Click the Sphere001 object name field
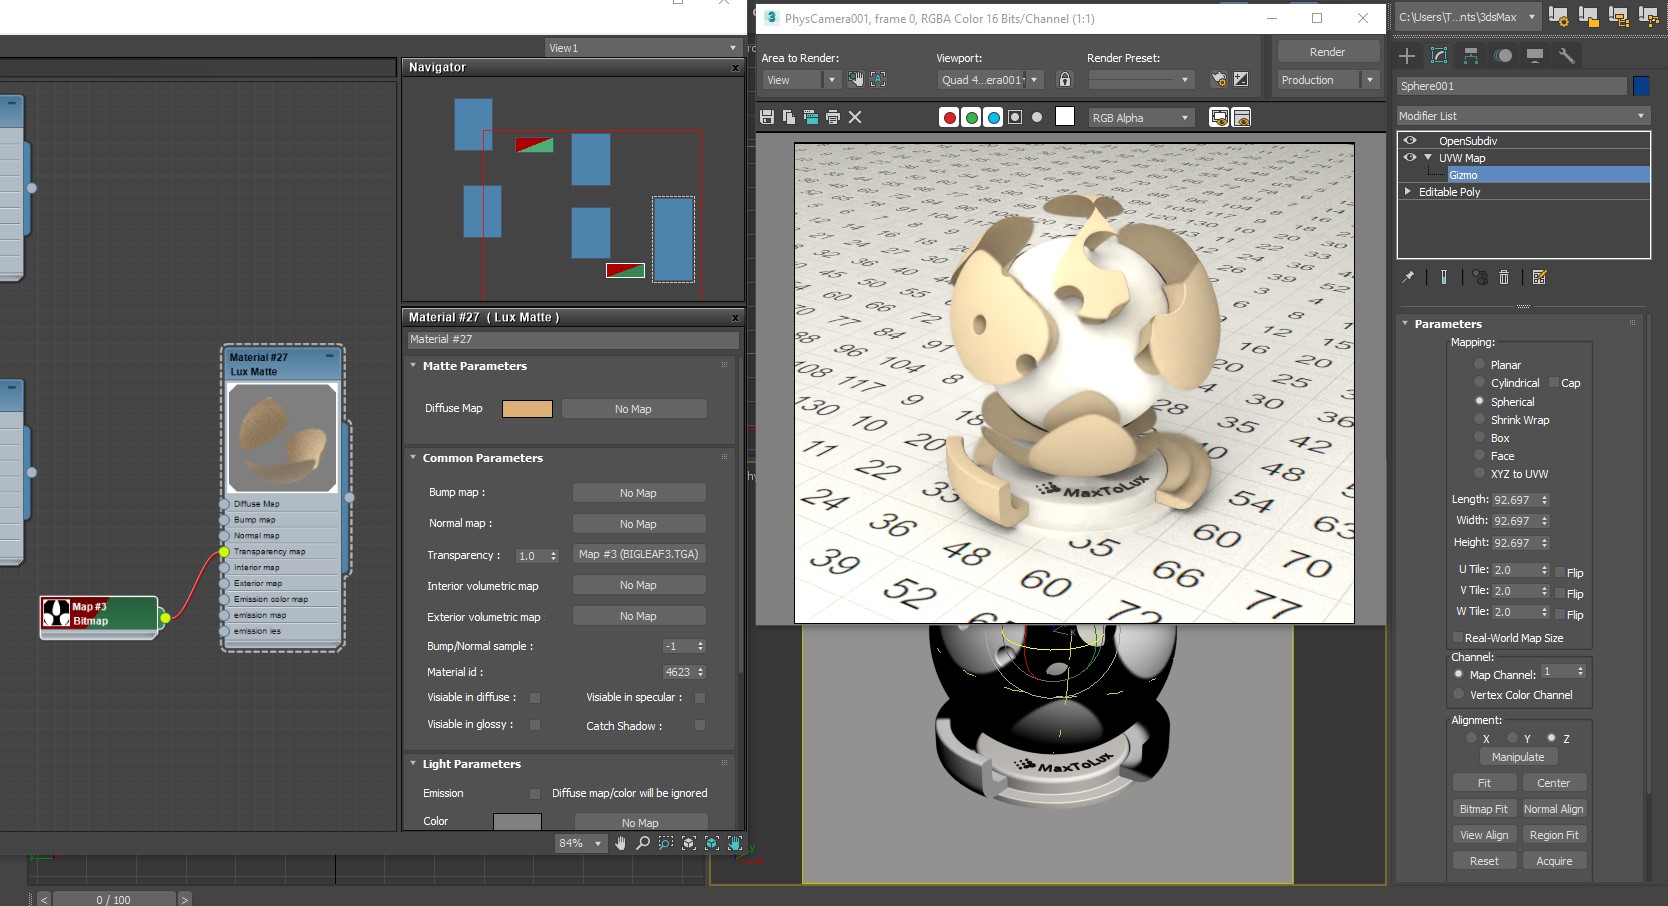This screenshot has height=906, width=1668. [x=1511, y=86]
